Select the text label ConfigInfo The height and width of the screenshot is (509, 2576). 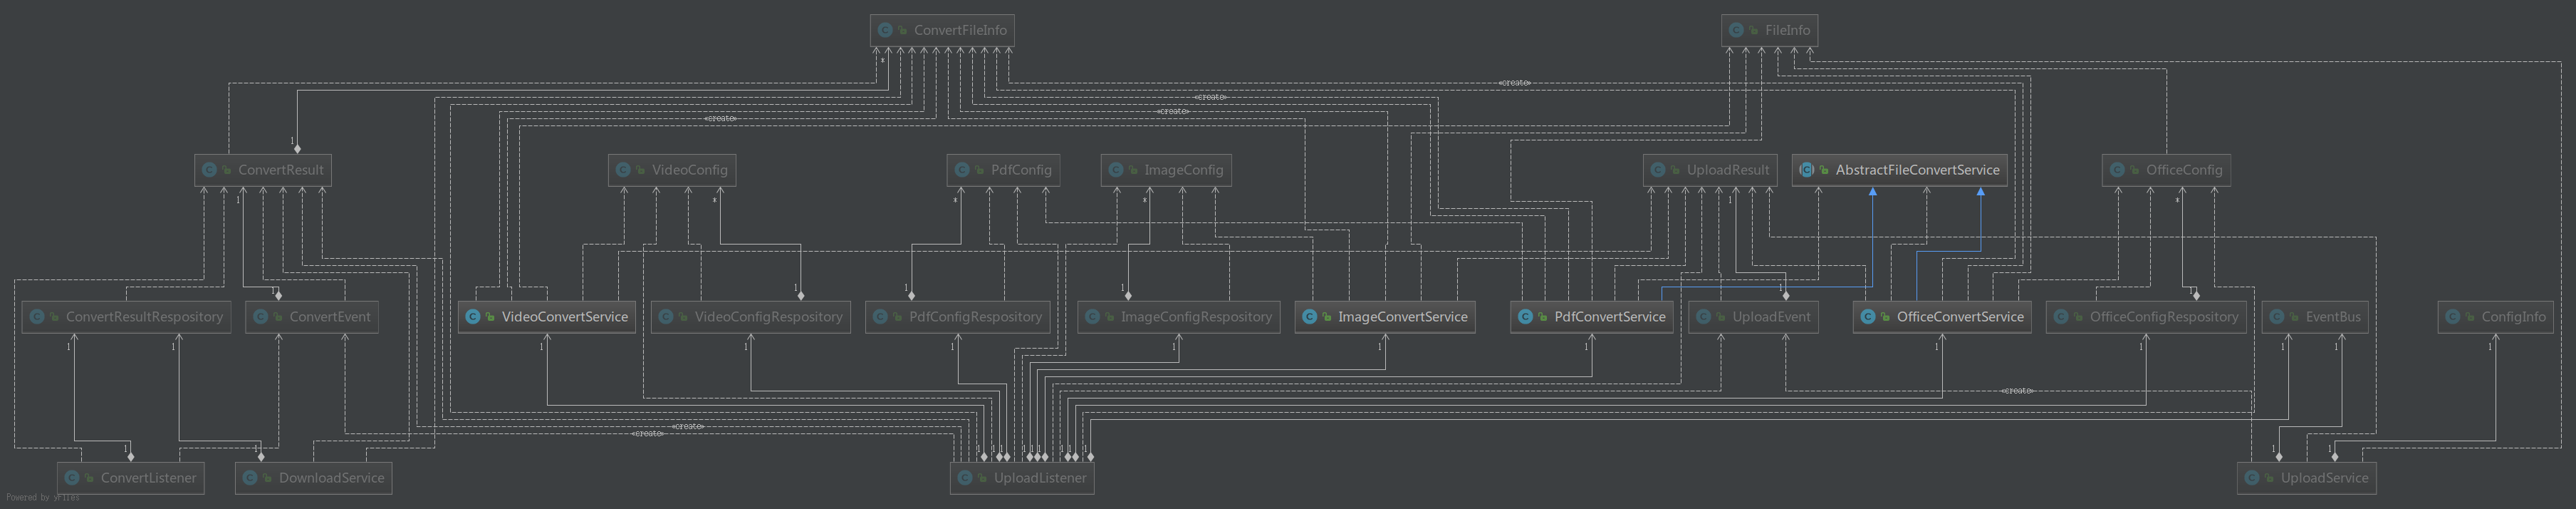point(2514,317)
